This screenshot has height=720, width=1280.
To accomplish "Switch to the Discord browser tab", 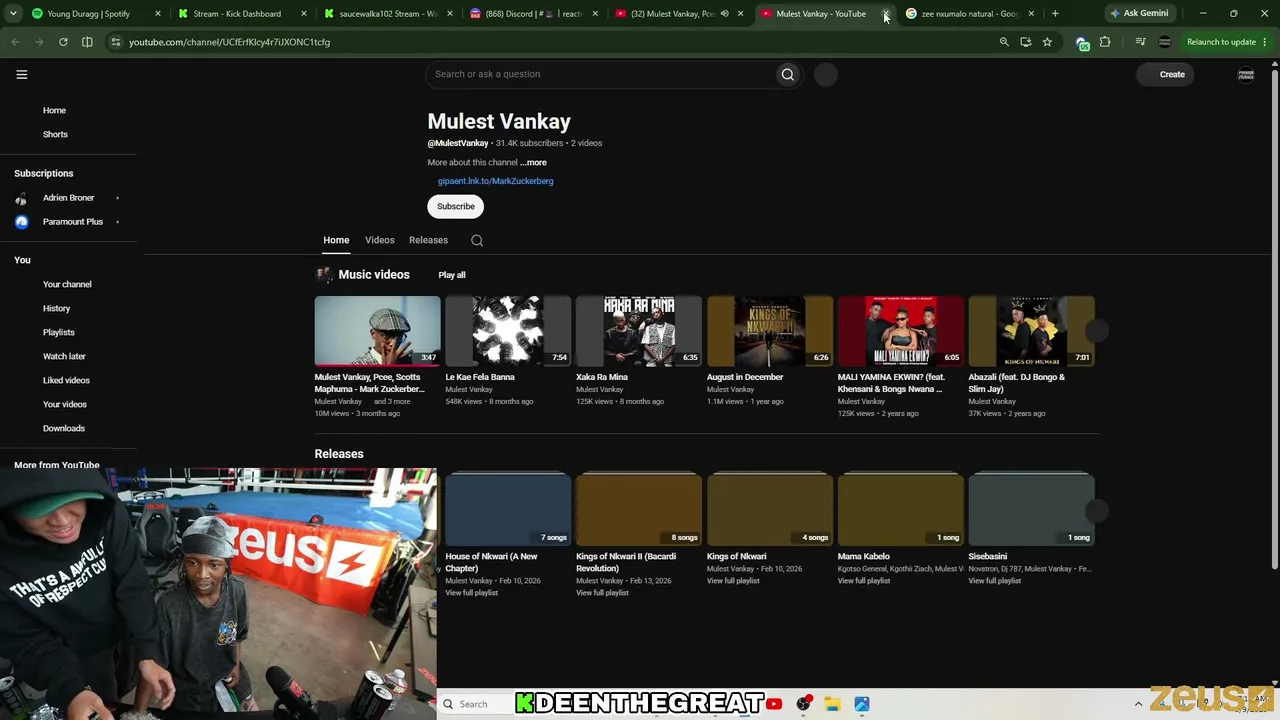I will (533, 14).
